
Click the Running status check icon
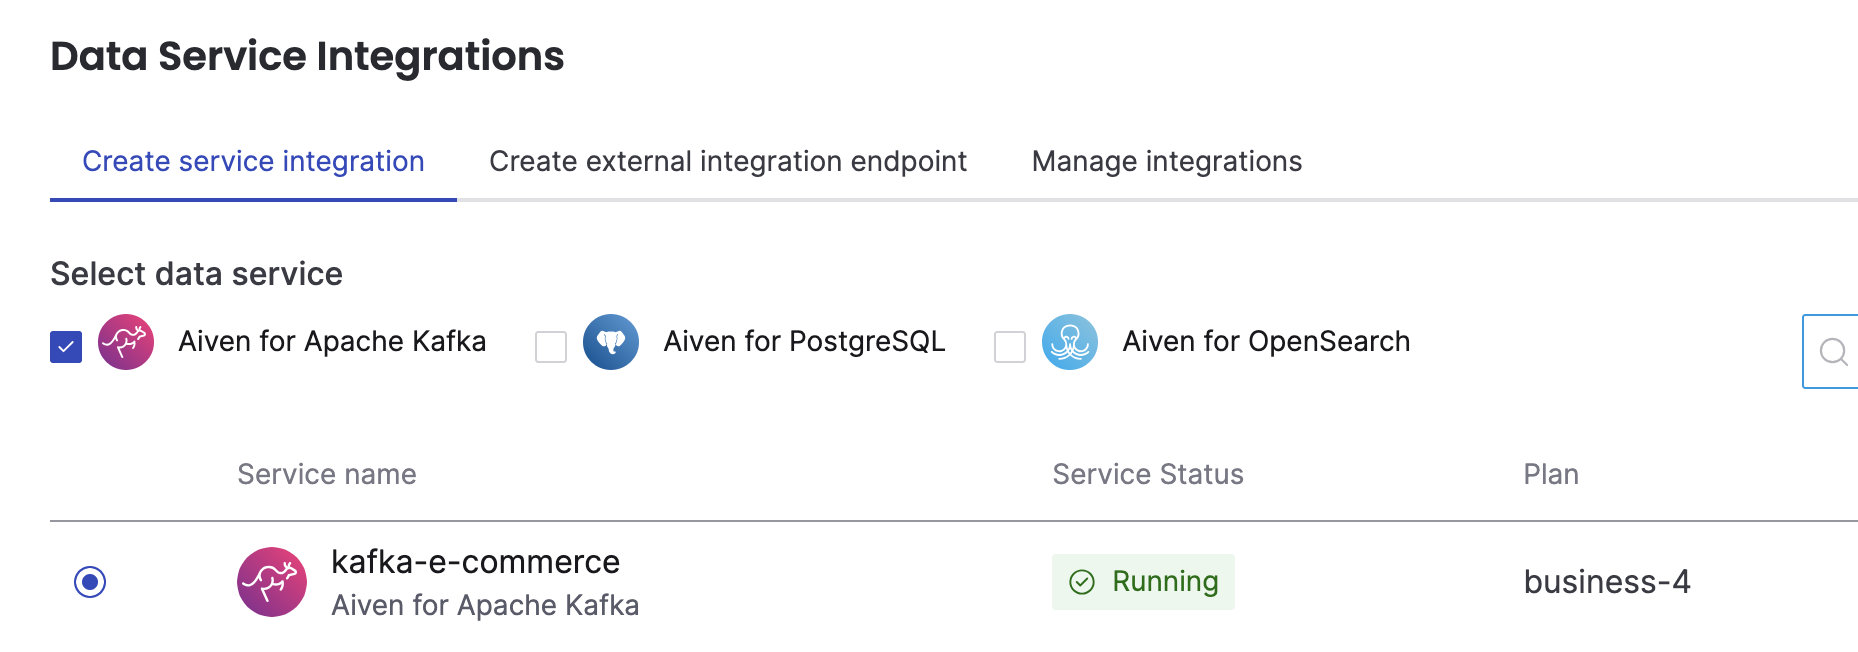pyautogui.click(x=1082, y=582)
